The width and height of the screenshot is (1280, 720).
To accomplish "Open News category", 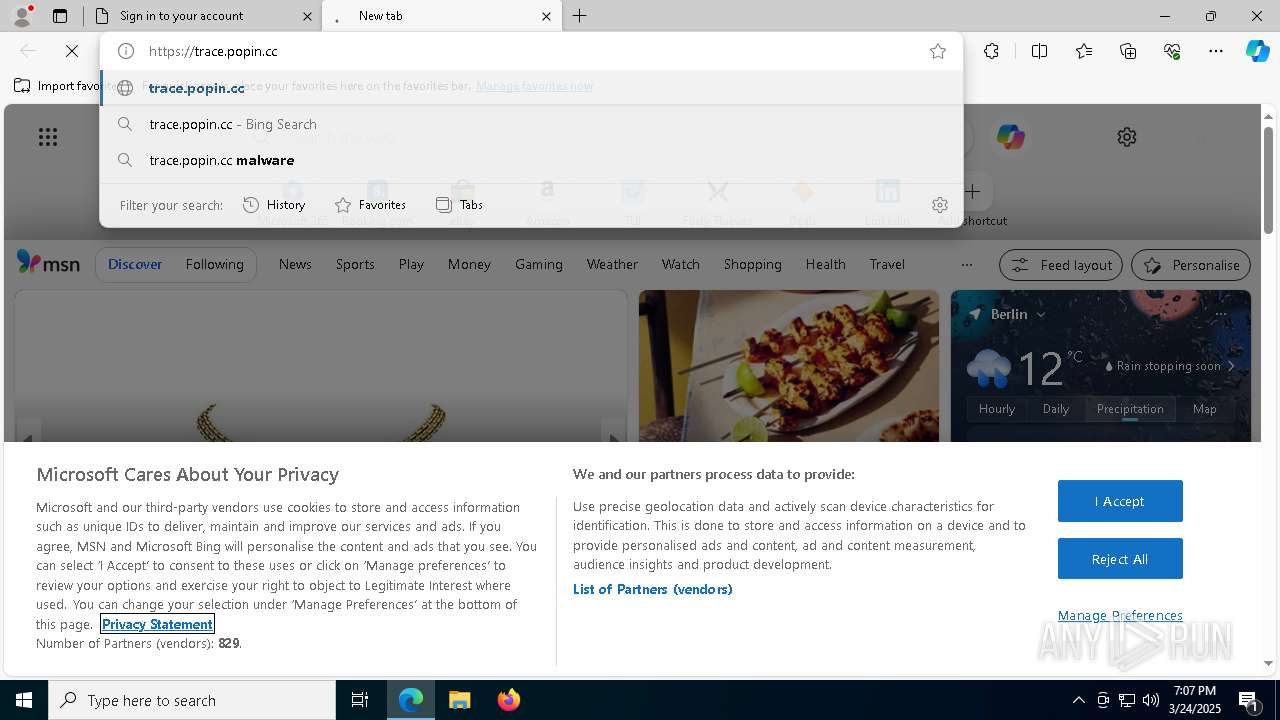I will pyautogui.click(x=295, y=264).
